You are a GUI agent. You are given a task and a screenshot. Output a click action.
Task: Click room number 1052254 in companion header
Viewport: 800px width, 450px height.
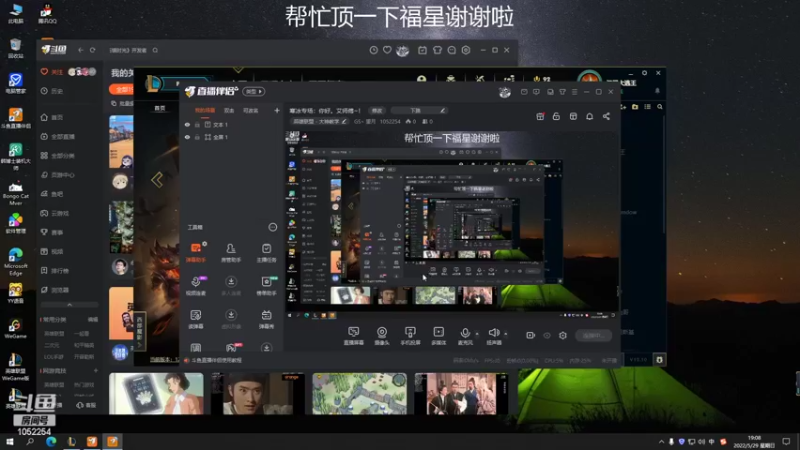390,121
